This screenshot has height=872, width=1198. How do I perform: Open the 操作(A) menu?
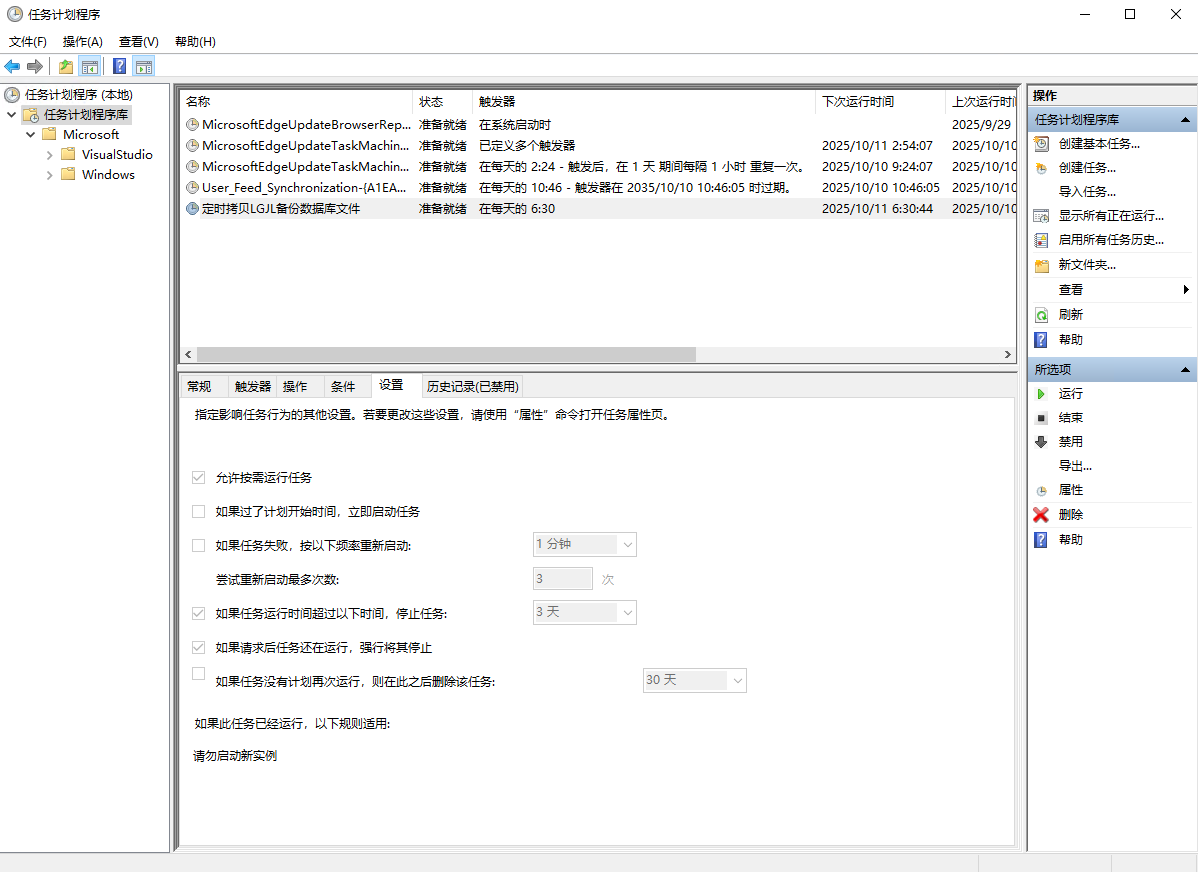pos(83,42)
